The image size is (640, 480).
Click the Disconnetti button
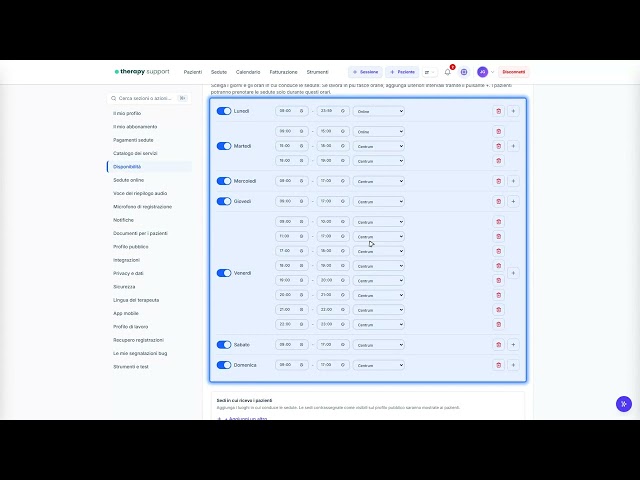click(x=513, y=72)
